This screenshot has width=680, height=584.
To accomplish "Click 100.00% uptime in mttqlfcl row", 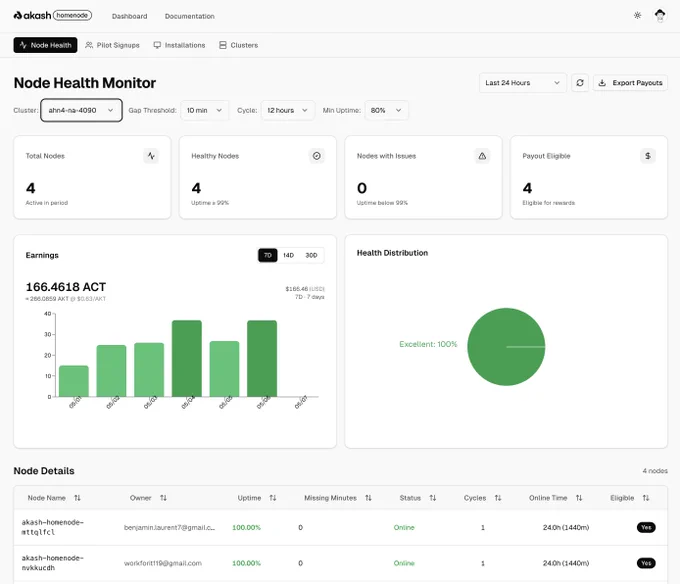I will point(246,528).
